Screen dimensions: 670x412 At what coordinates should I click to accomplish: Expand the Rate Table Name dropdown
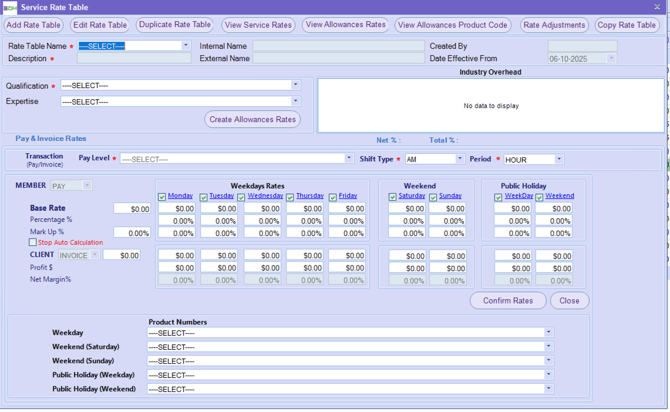[x=185, y=46]
